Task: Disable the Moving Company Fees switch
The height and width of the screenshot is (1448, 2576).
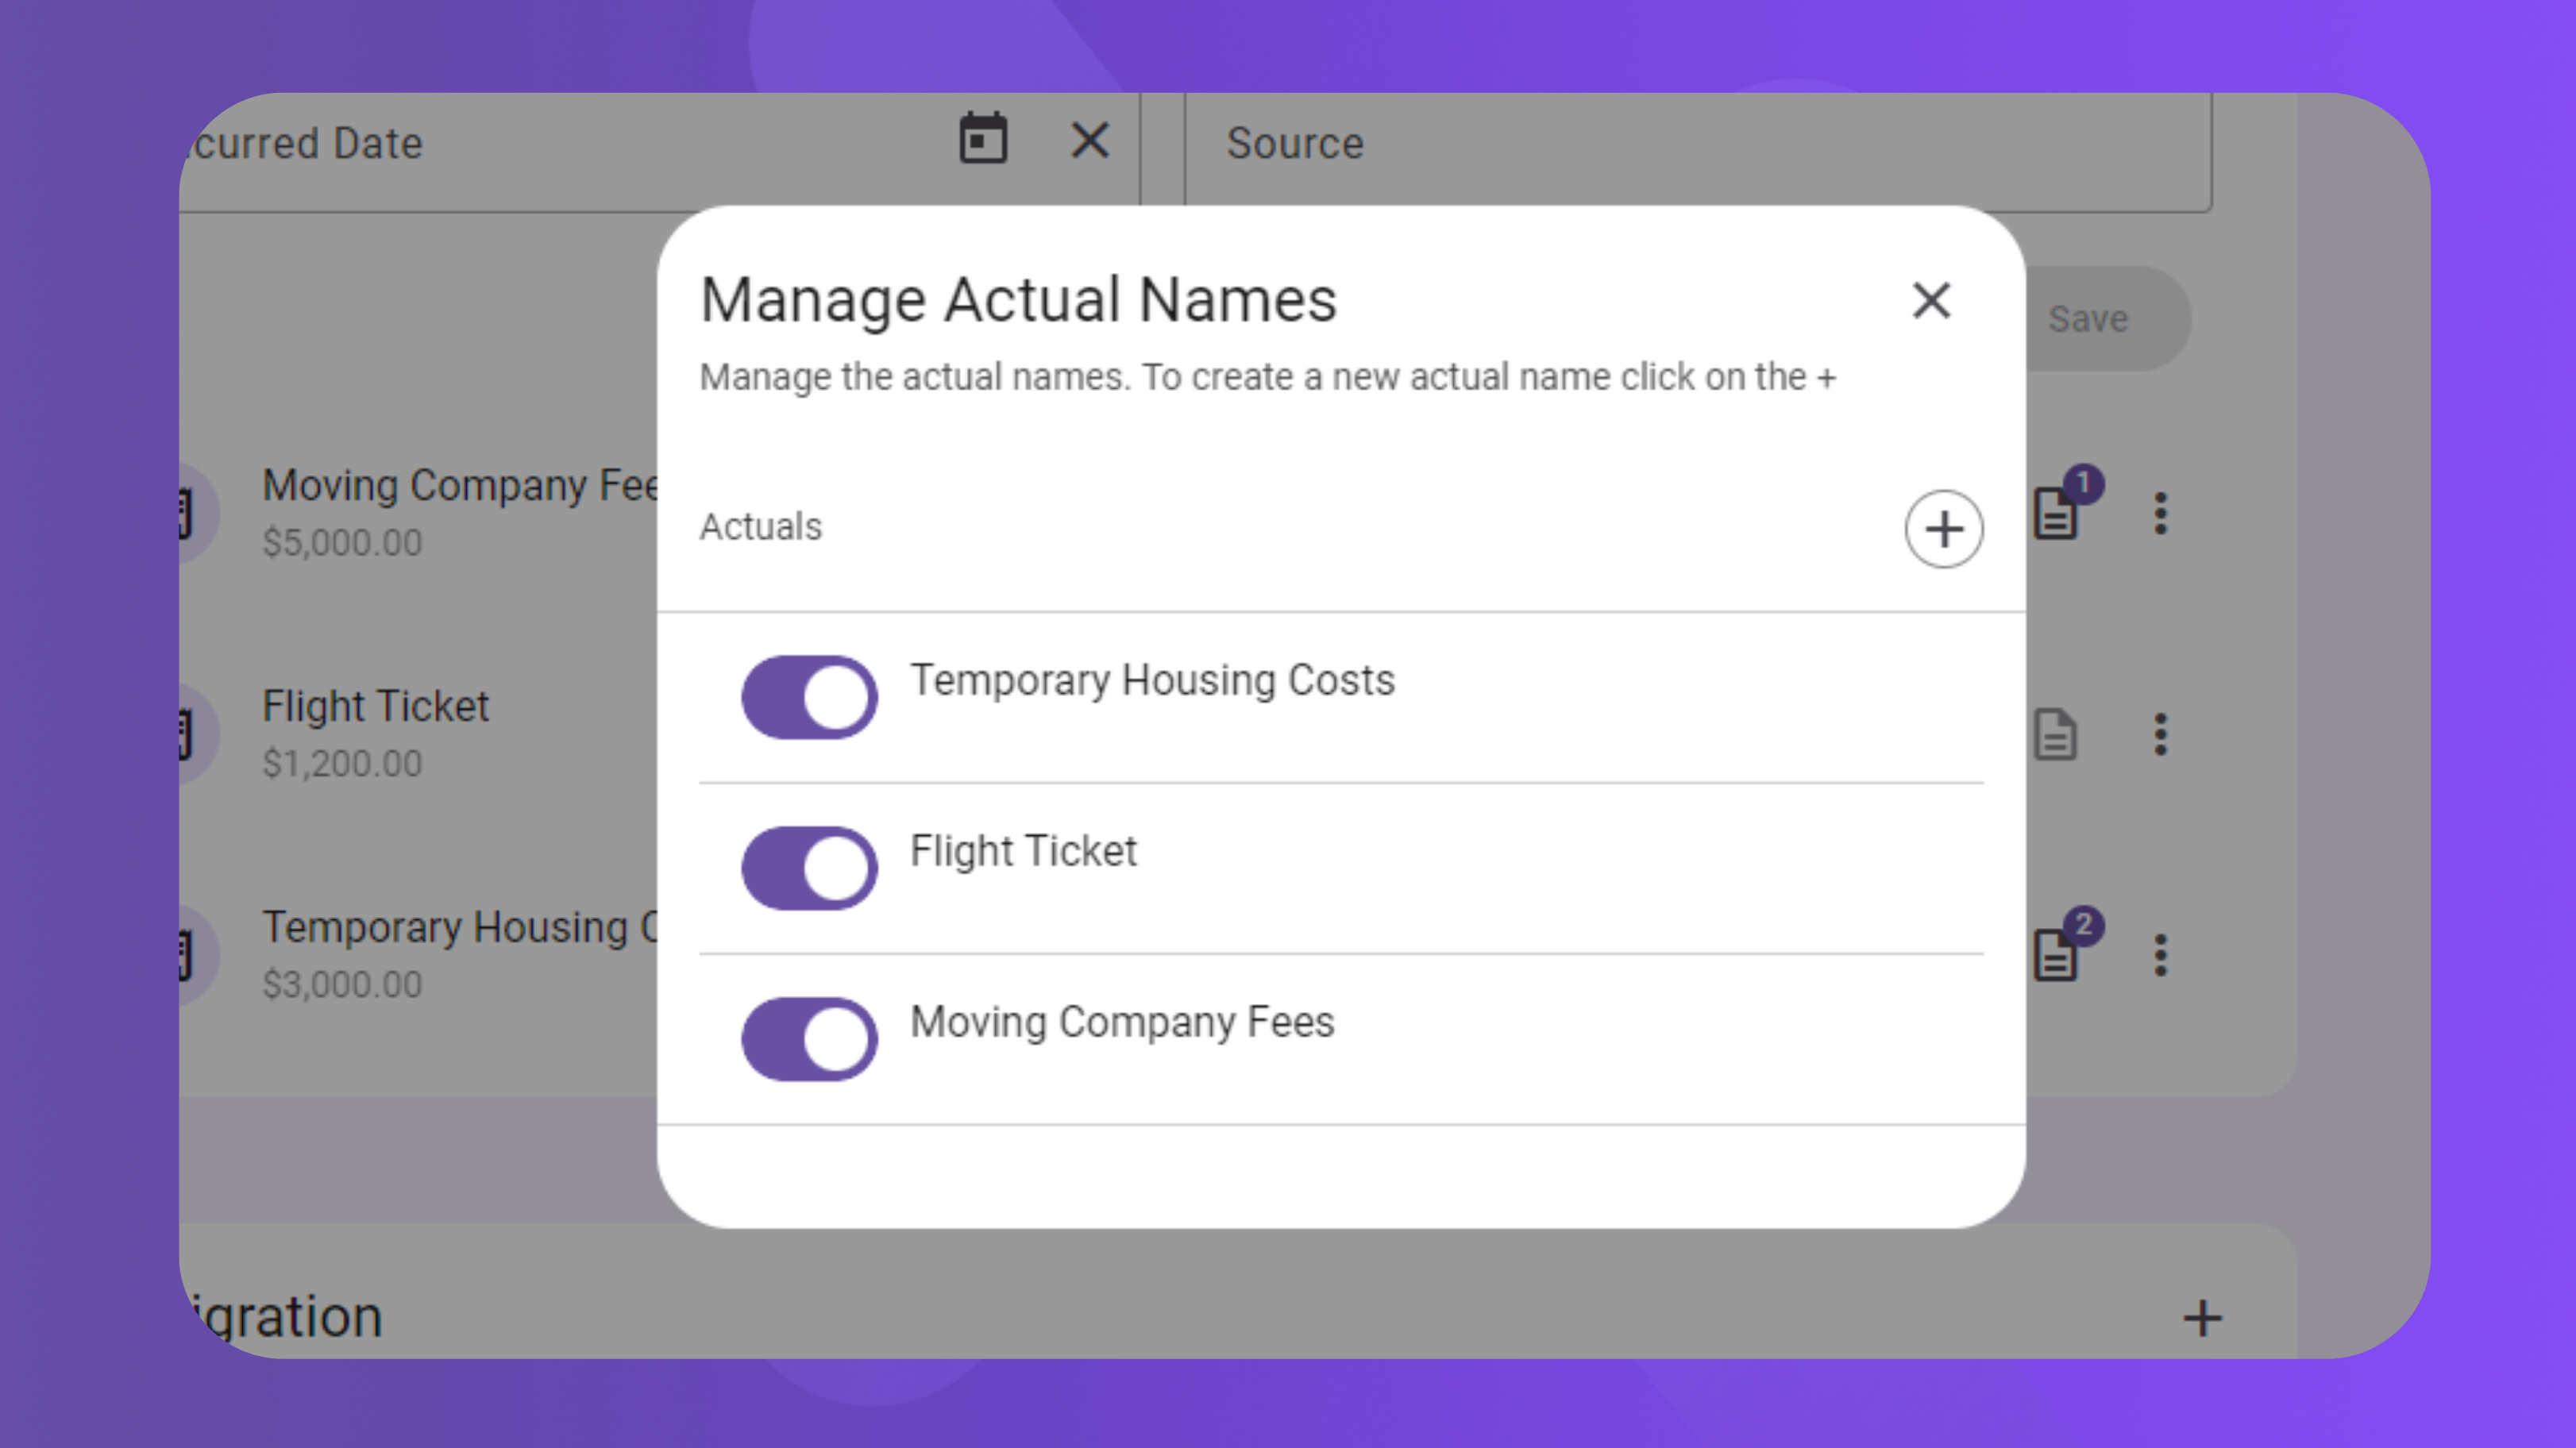Action: coord(809,1039)
